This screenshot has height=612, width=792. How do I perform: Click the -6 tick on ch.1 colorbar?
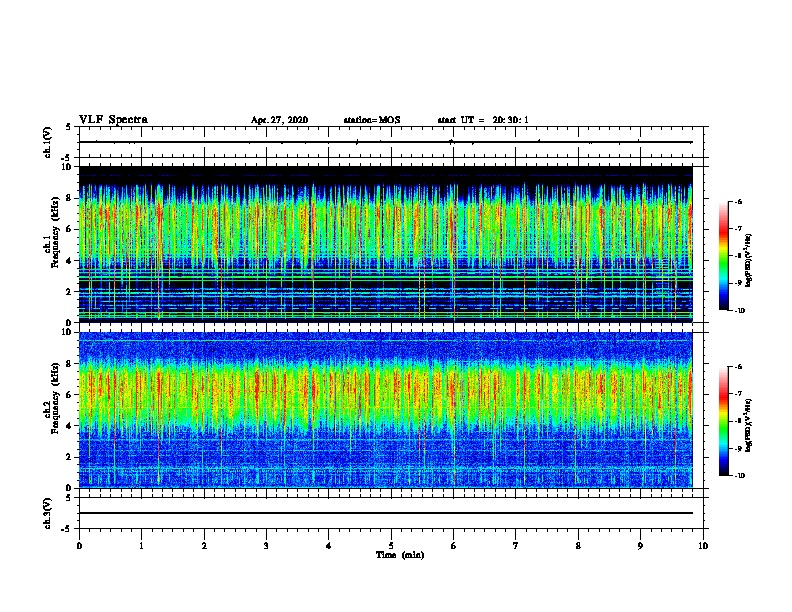pyautogui.click(x=738, y=201)
